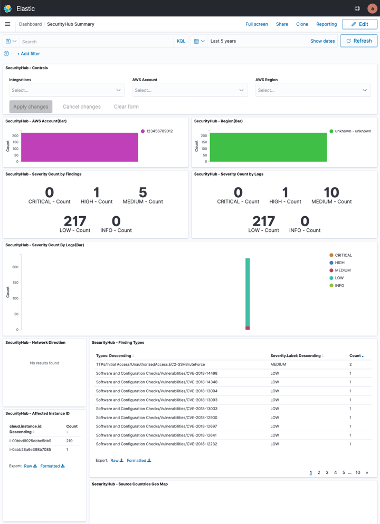Sort by Count column arrow in Finding Types

tap(363, 356)
